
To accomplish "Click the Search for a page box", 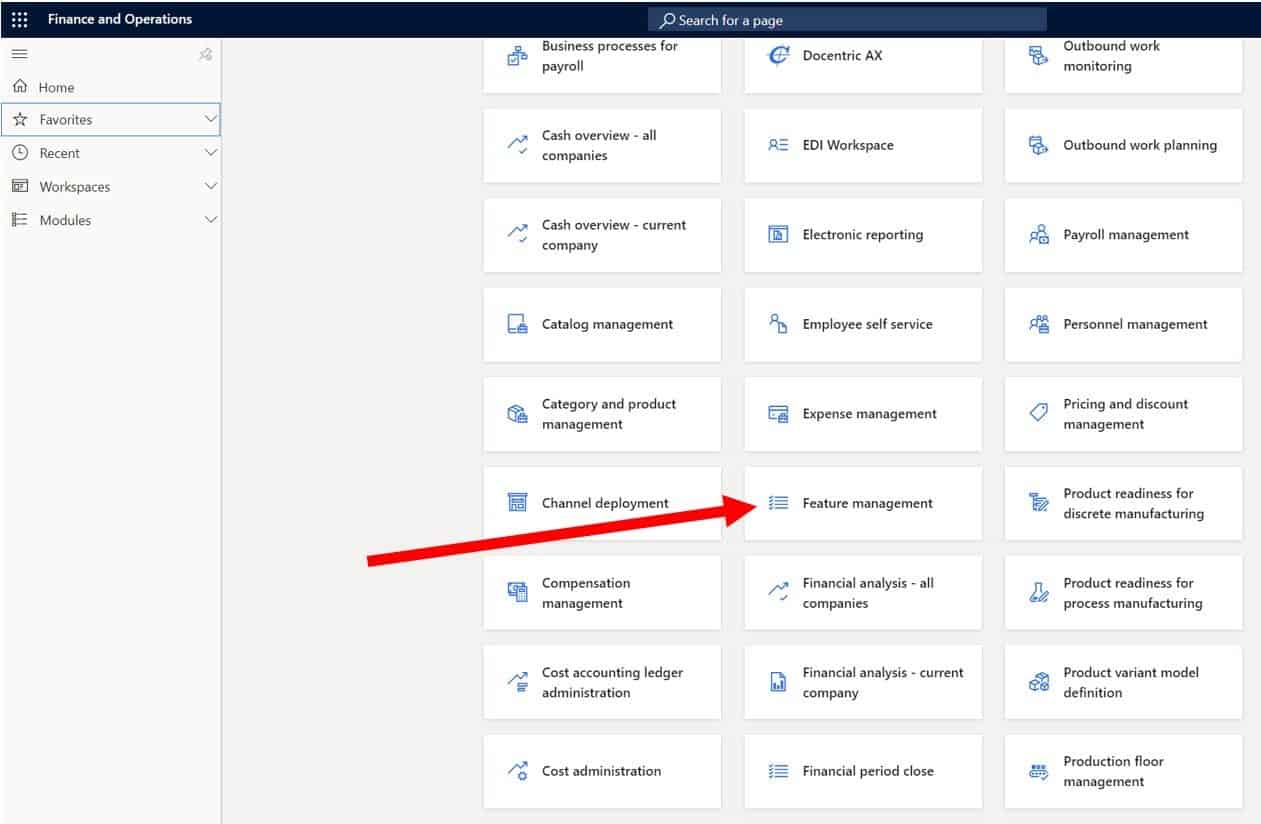I will 847,20.
